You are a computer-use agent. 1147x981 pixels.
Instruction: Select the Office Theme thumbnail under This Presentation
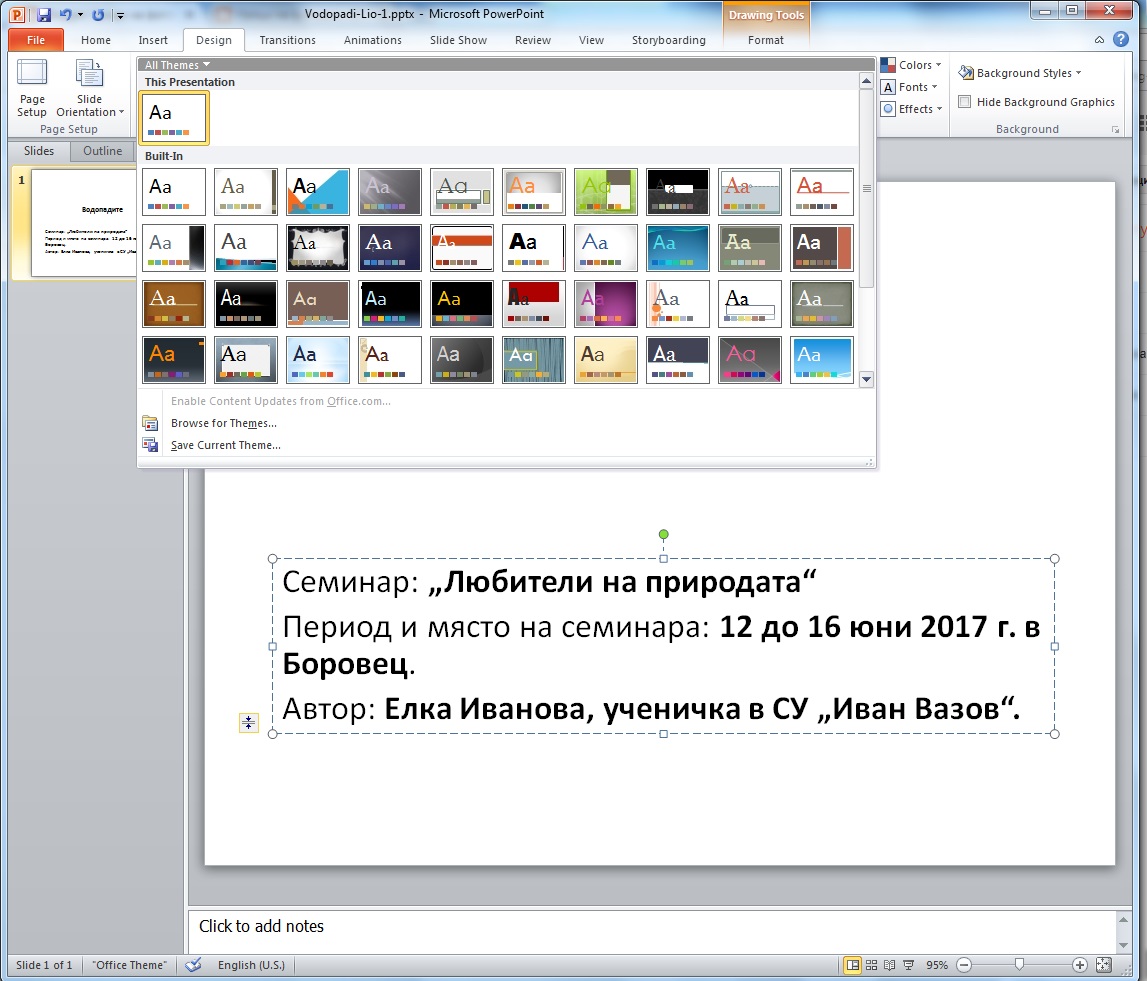(173, 117)
